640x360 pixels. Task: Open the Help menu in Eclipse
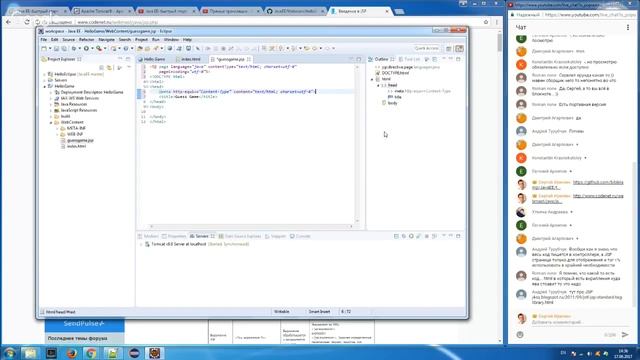[187, 40]
